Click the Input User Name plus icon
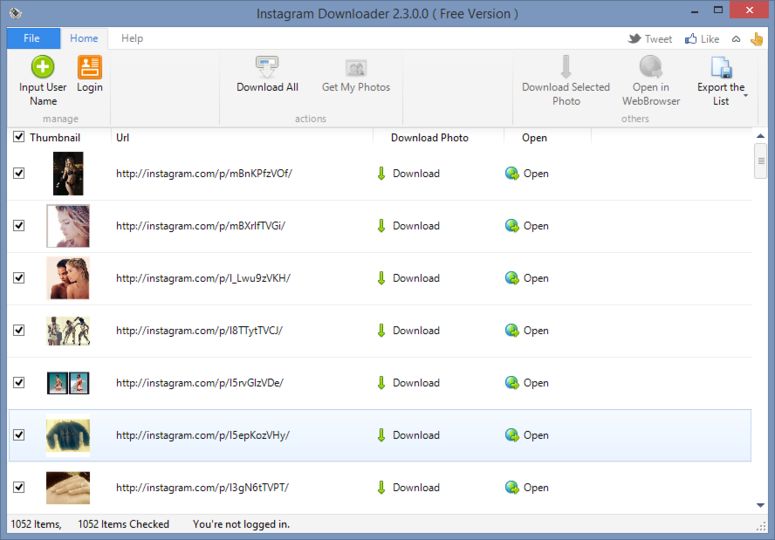Image resolution: width=775 pixels, height=540 pixels. pyautogui.click(x=43, y=67)
